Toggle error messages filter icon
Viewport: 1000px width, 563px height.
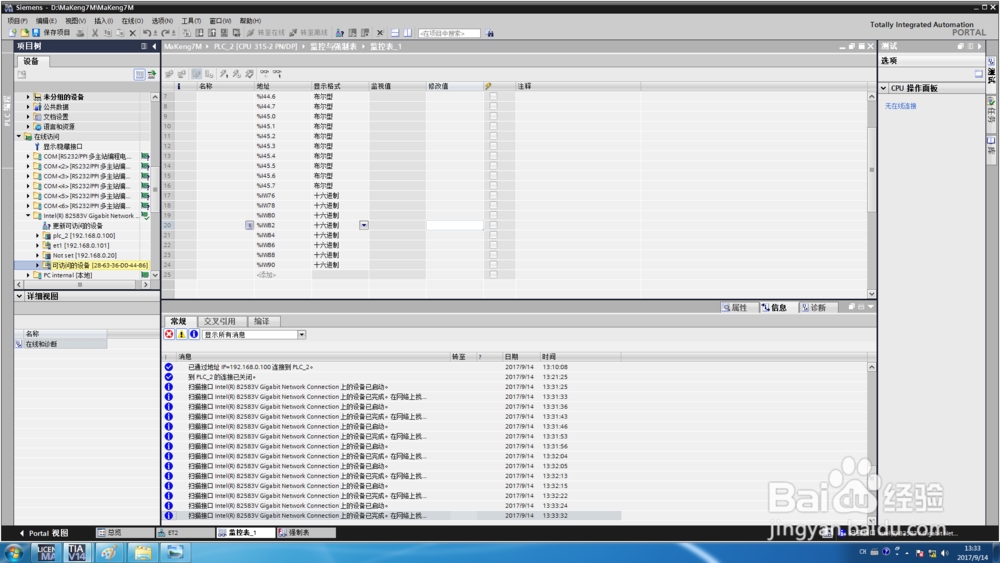tap(169, 334)
